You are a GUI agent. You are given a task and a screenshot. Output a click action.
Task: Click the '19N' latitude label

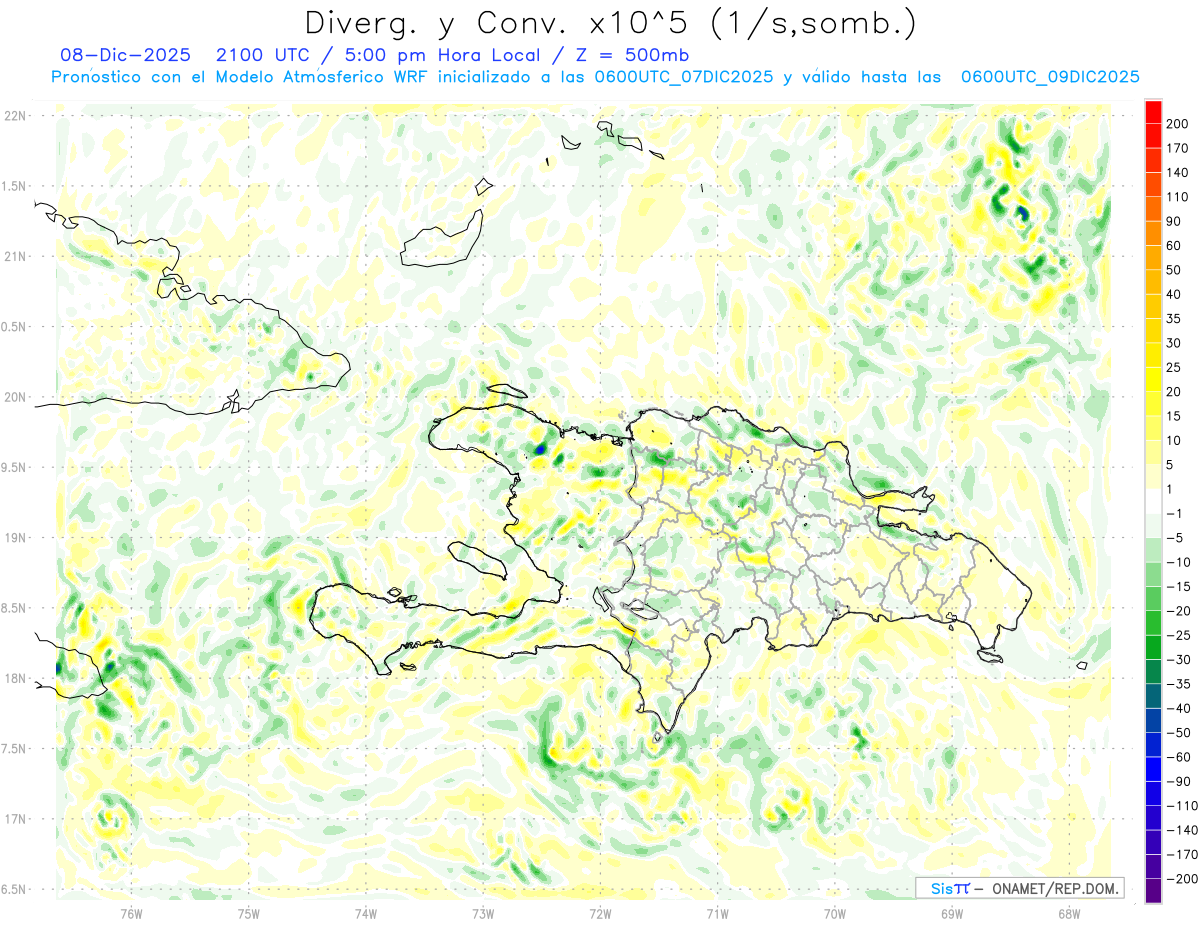click(15, 538)
